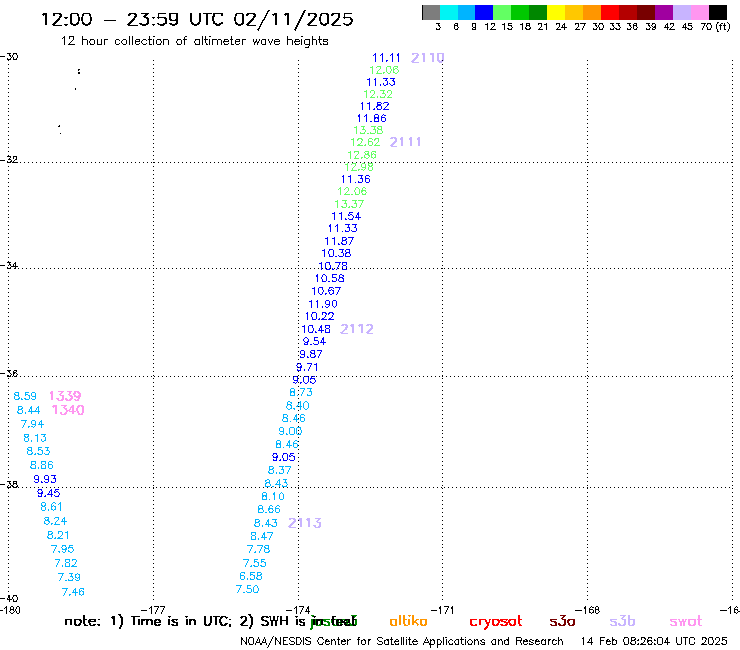Click the swot time marker '1340'
Screen dimensions: 740x650
(x=68, y=410)
